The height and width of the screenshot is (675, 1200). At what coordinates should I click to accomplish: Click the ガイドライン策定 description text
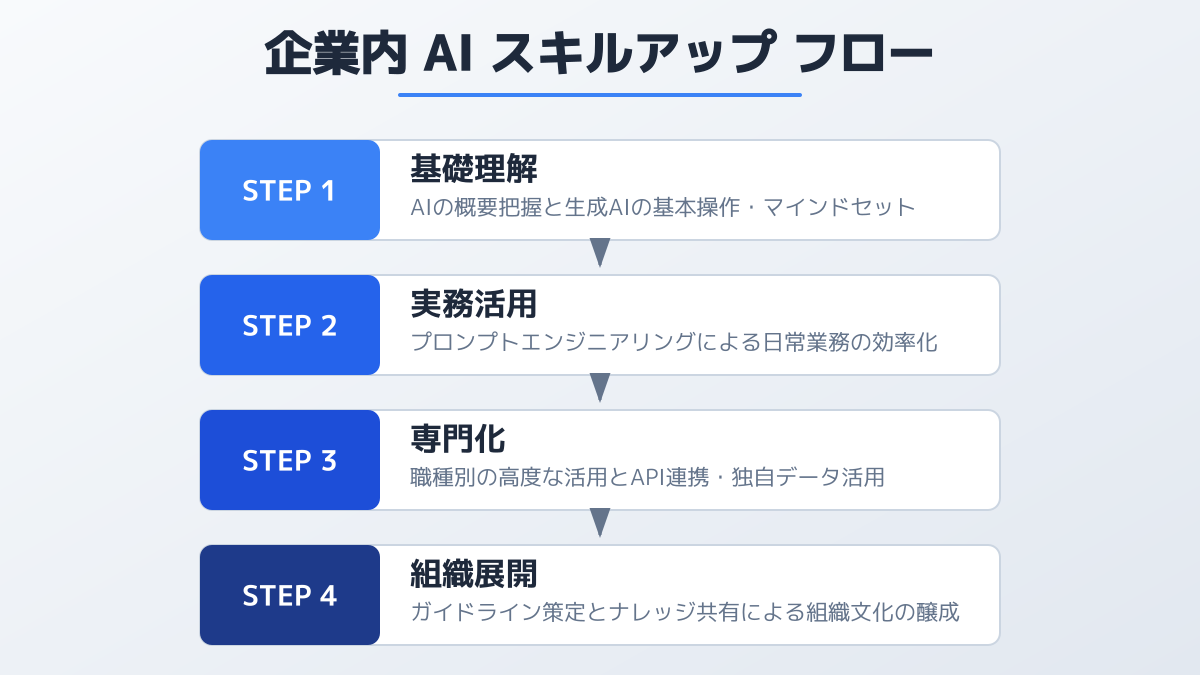[685, 613]
